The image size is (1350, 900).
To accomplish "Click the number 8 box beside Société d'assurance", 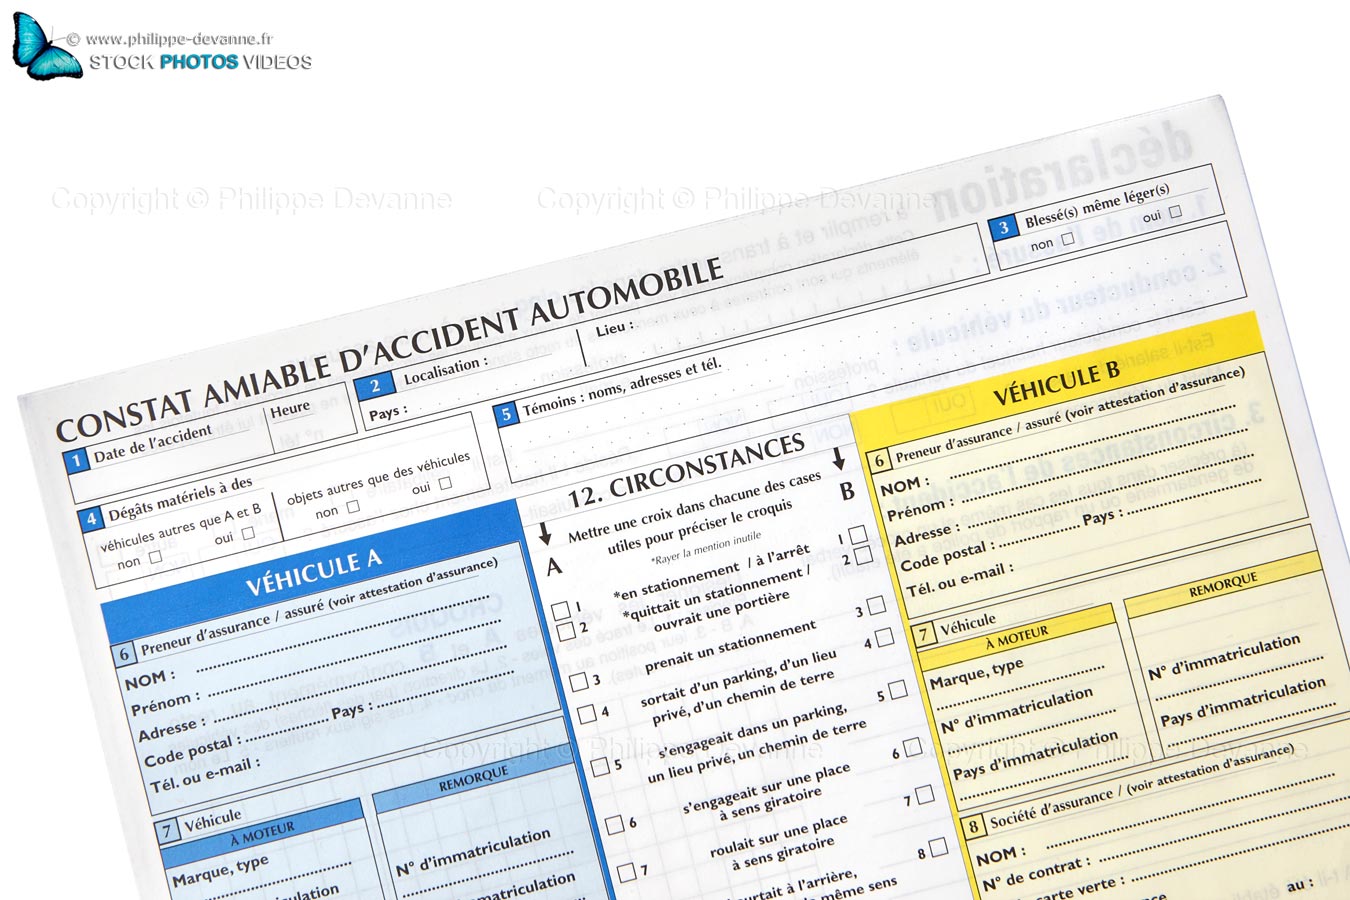I will point(973,827).
